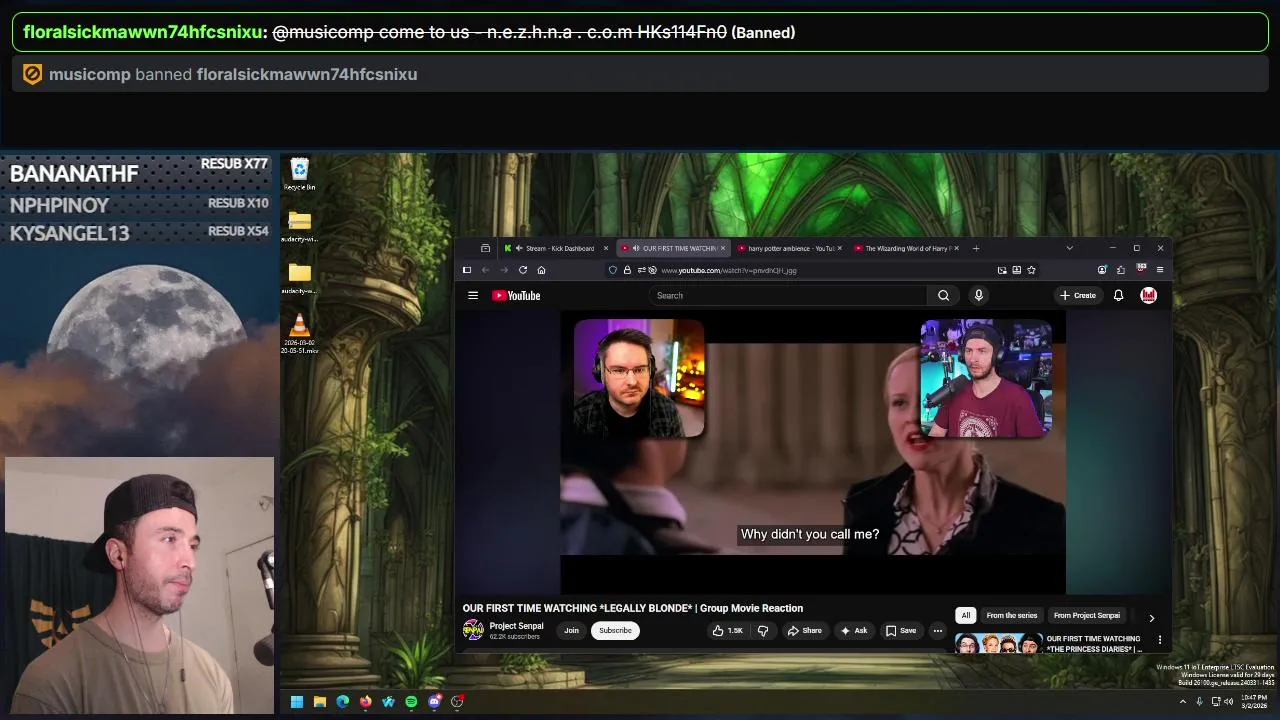
Task: Open the taskbar clock and date
Action: [x=1254, y=702]
